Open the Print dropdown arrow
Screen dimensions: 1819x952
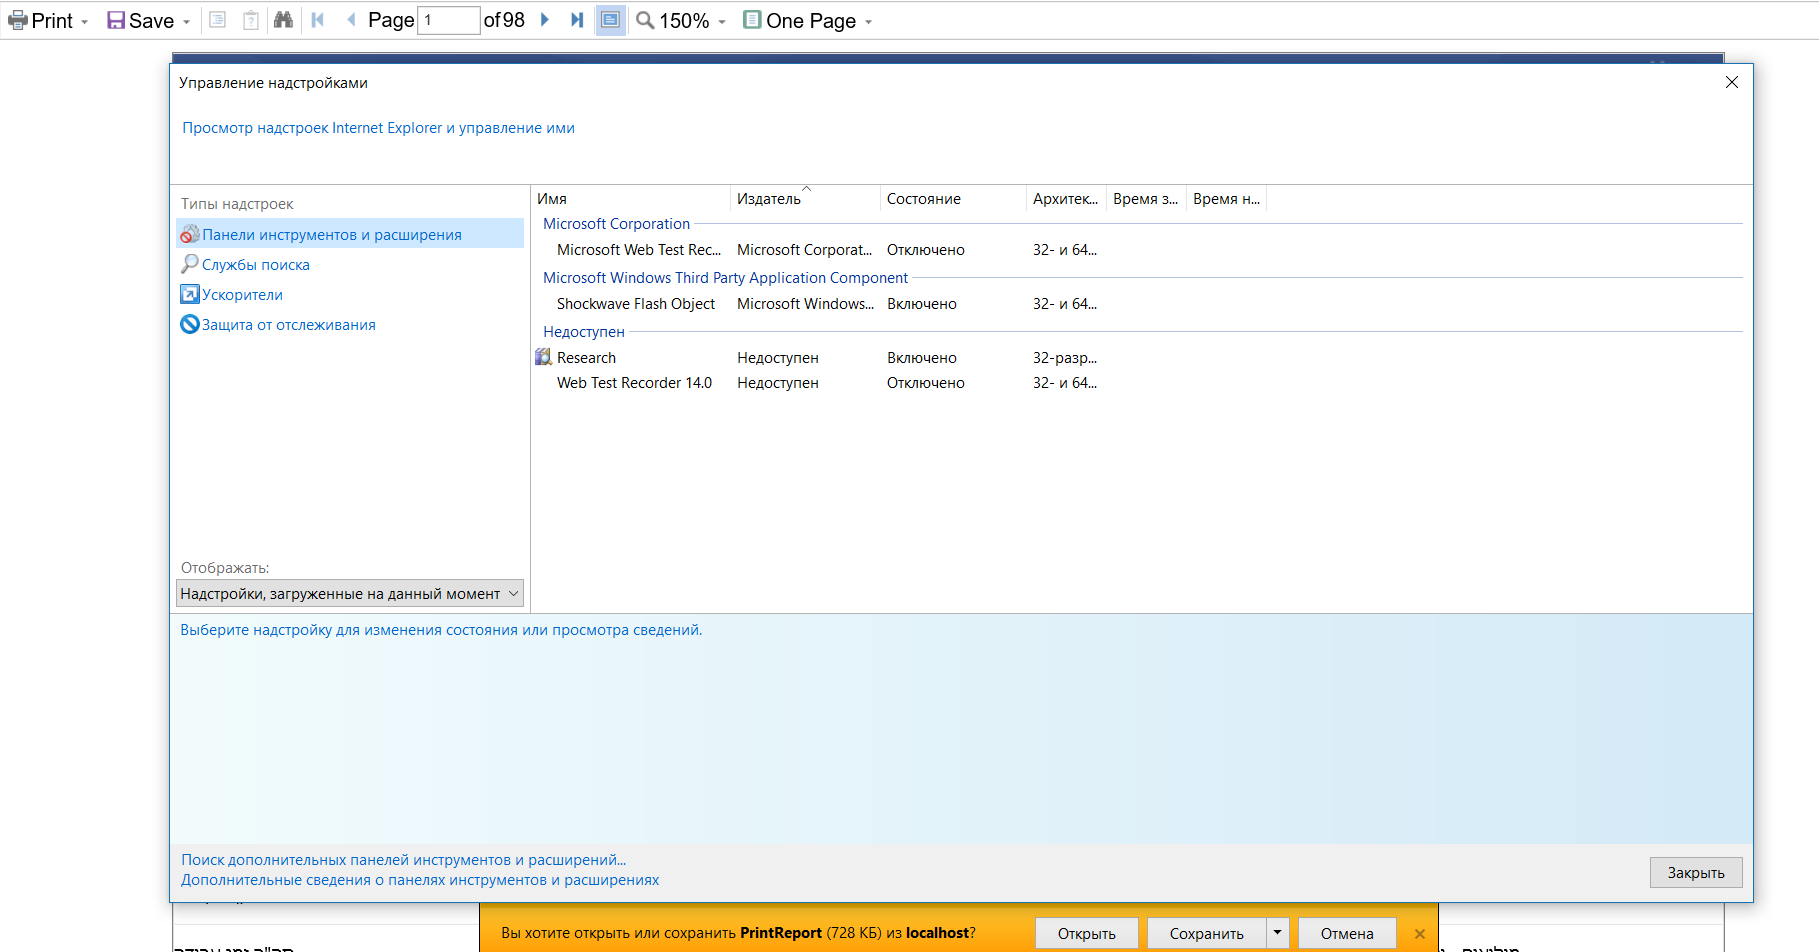(x=85, y=22)
